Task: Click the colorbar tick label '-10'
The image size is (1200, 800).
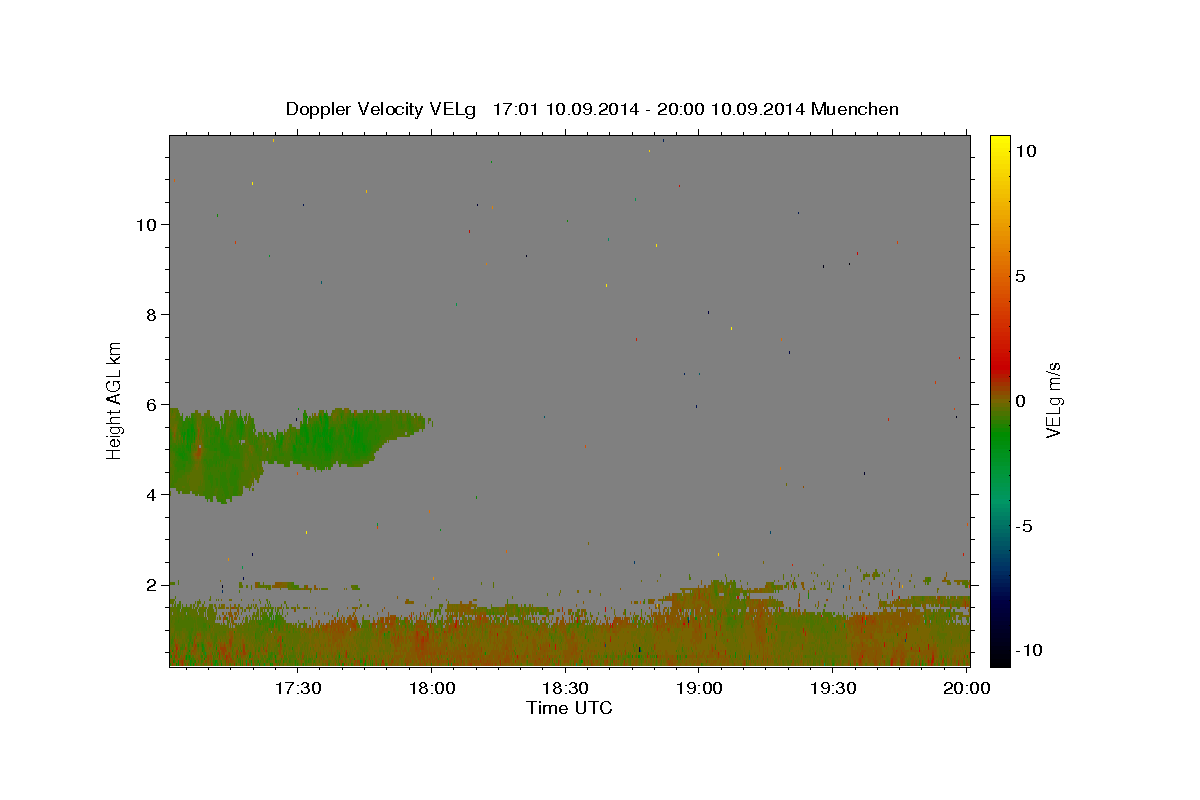Action: [x=1027, y=650]
